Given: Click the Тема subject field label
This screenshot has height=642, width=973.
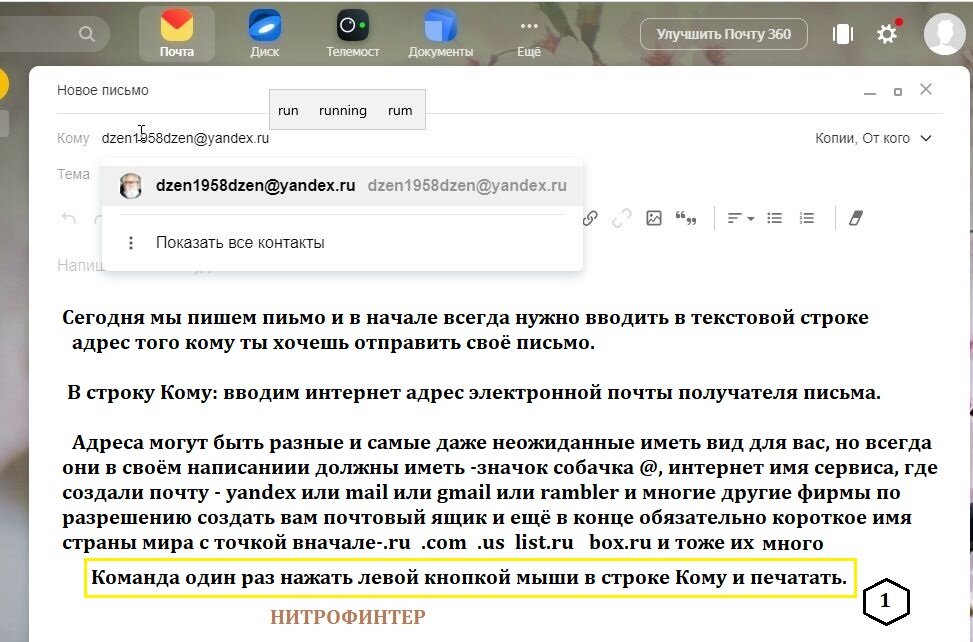Looking at the screenshot, I should tap(73, 174).
